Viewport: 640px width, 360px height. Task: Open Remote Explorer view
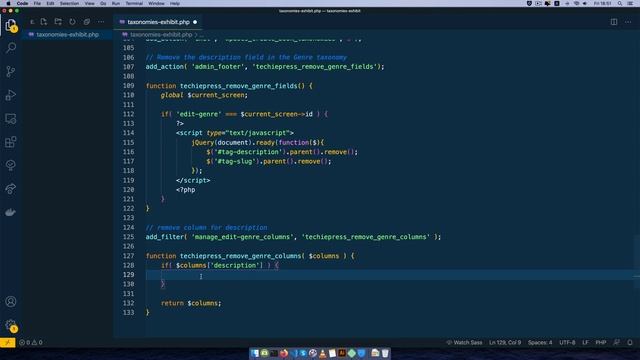[x=11, y=119]
